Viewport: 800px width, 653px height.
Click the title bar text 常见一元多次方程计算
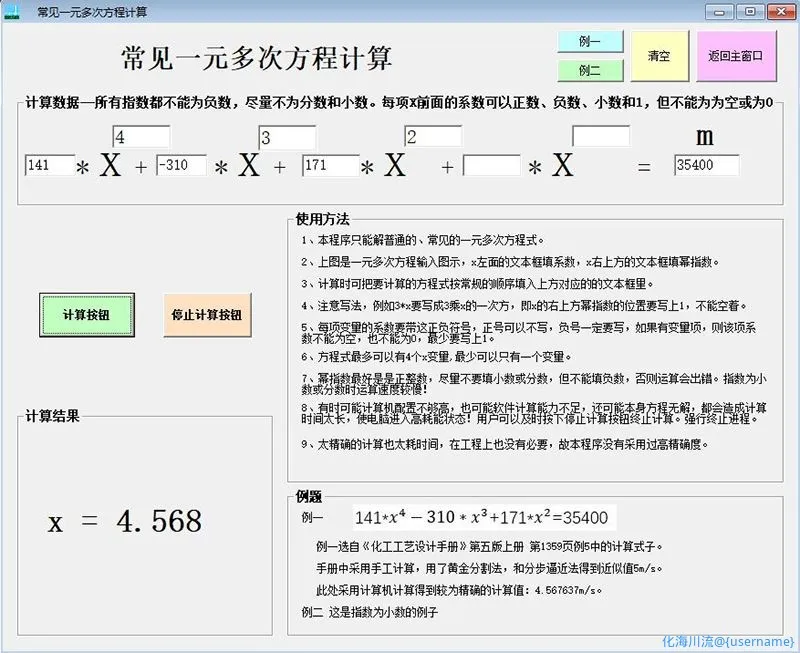click(x=92, y=12)
